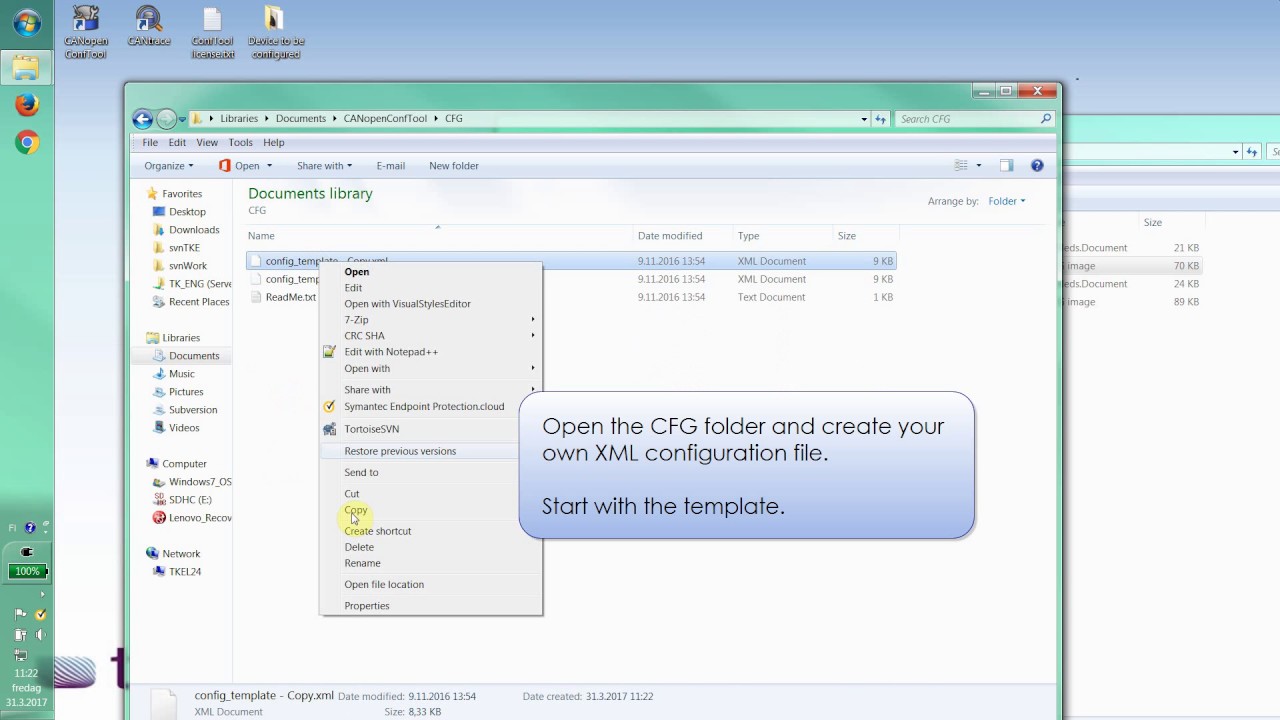Open the Help menu
This screenshot has height=720, width=1280.
pyautogui.click(x=273, y=143)
